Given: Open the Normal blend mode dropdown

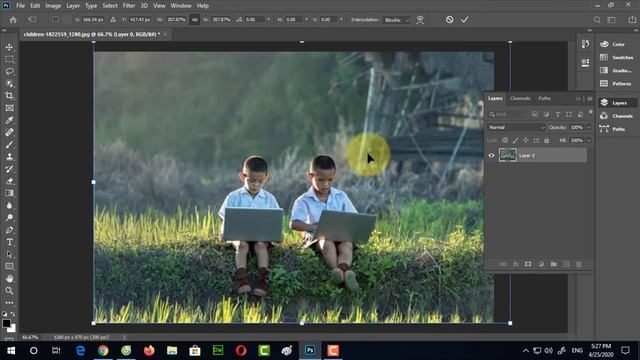Looking at the screenshot, I should click(x=516, y=127).
